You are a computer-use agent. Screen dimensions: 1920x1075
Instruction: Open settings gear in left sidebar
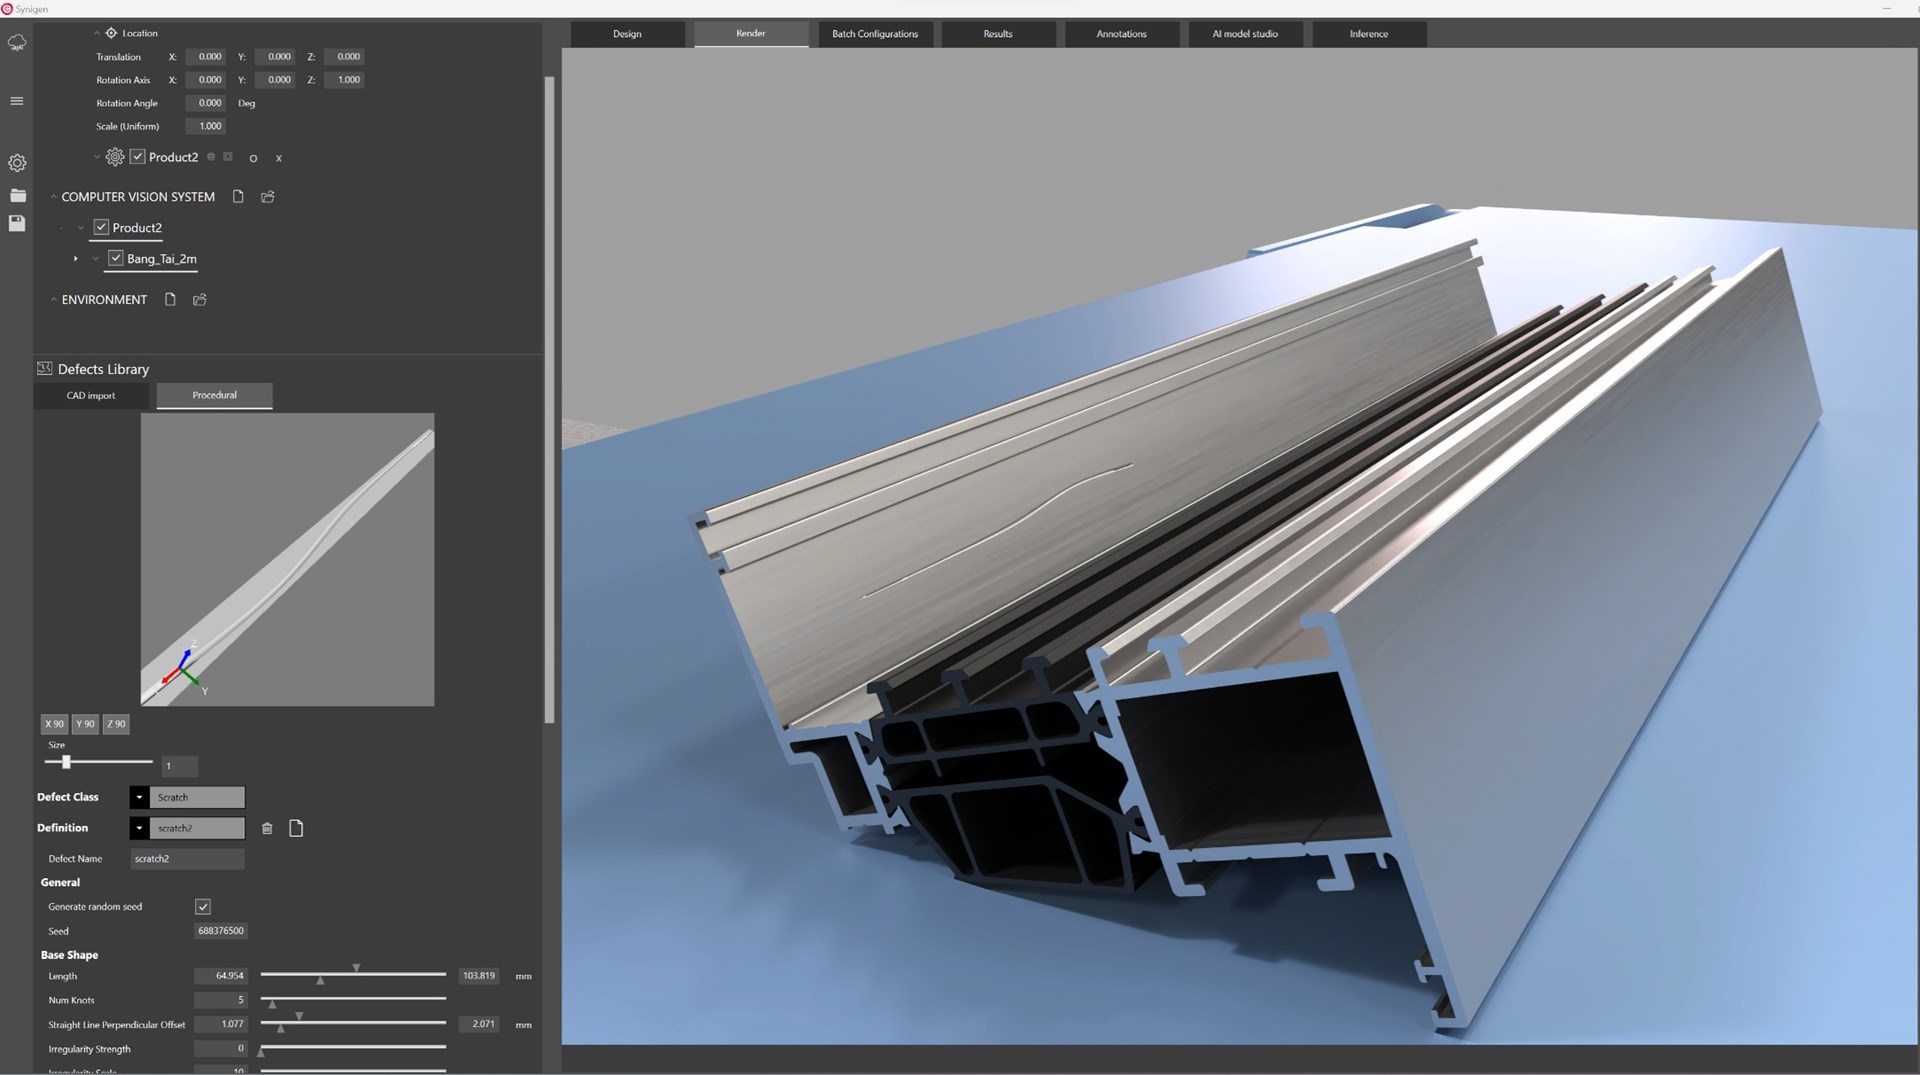tap(17, 163)
